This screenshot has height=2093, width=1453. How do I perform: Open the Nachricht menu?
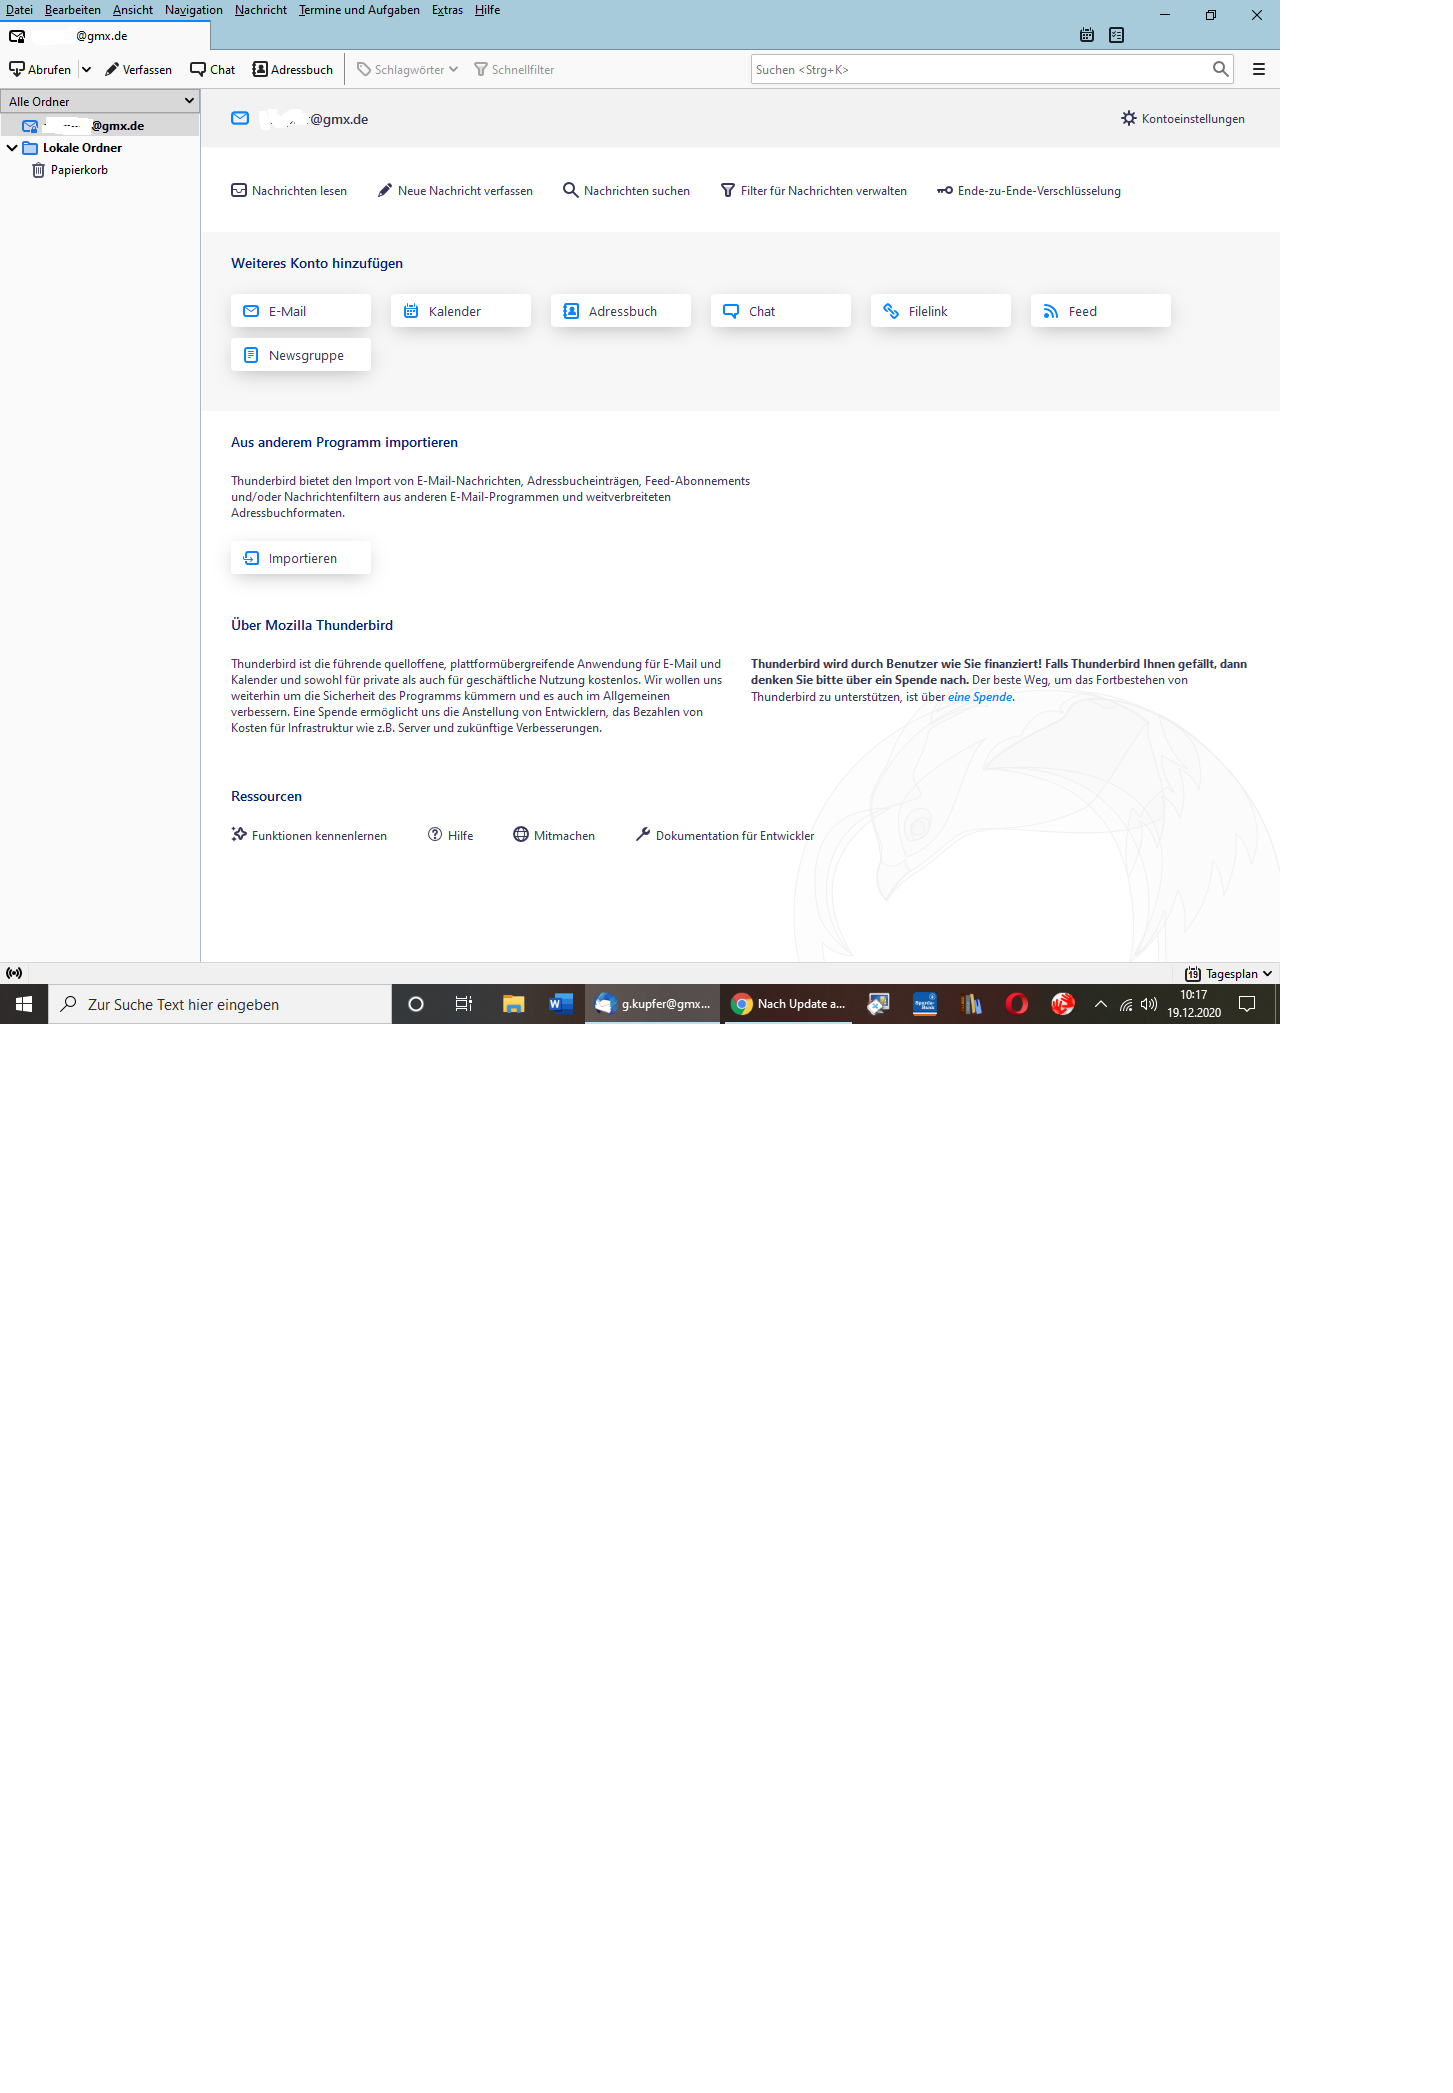261,10
